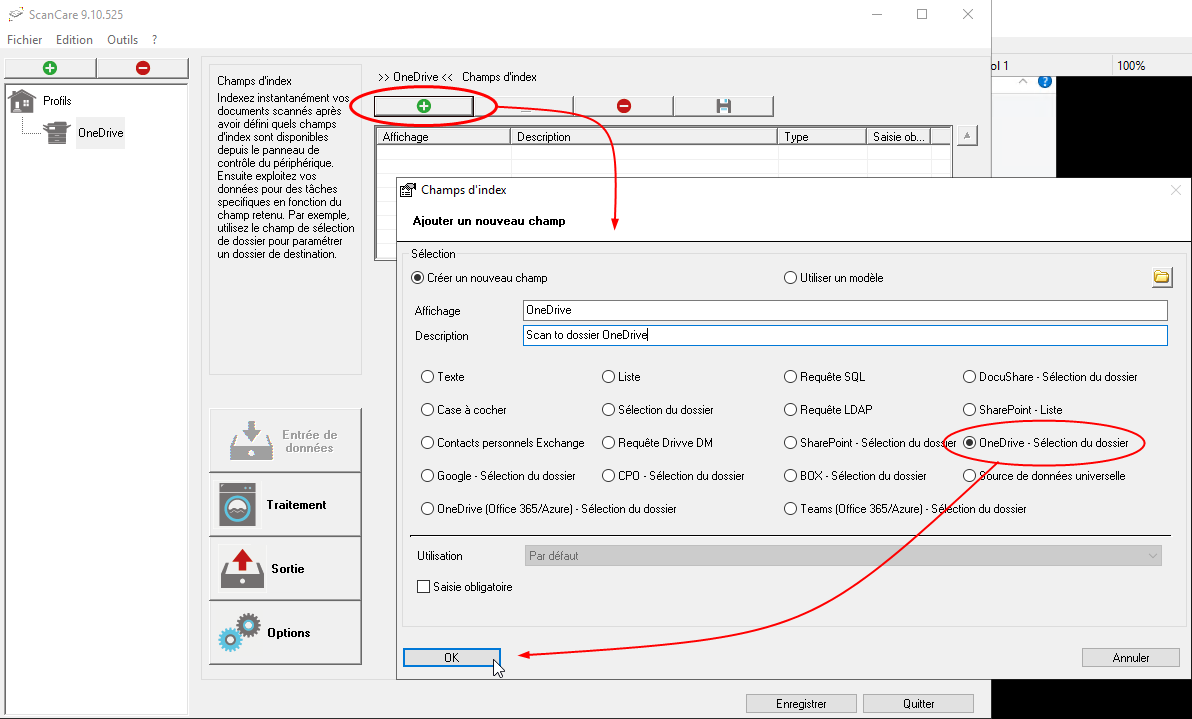Screen dimensions: 1192x719
Task: Open the Edition menu
Action: coord(74,40)
